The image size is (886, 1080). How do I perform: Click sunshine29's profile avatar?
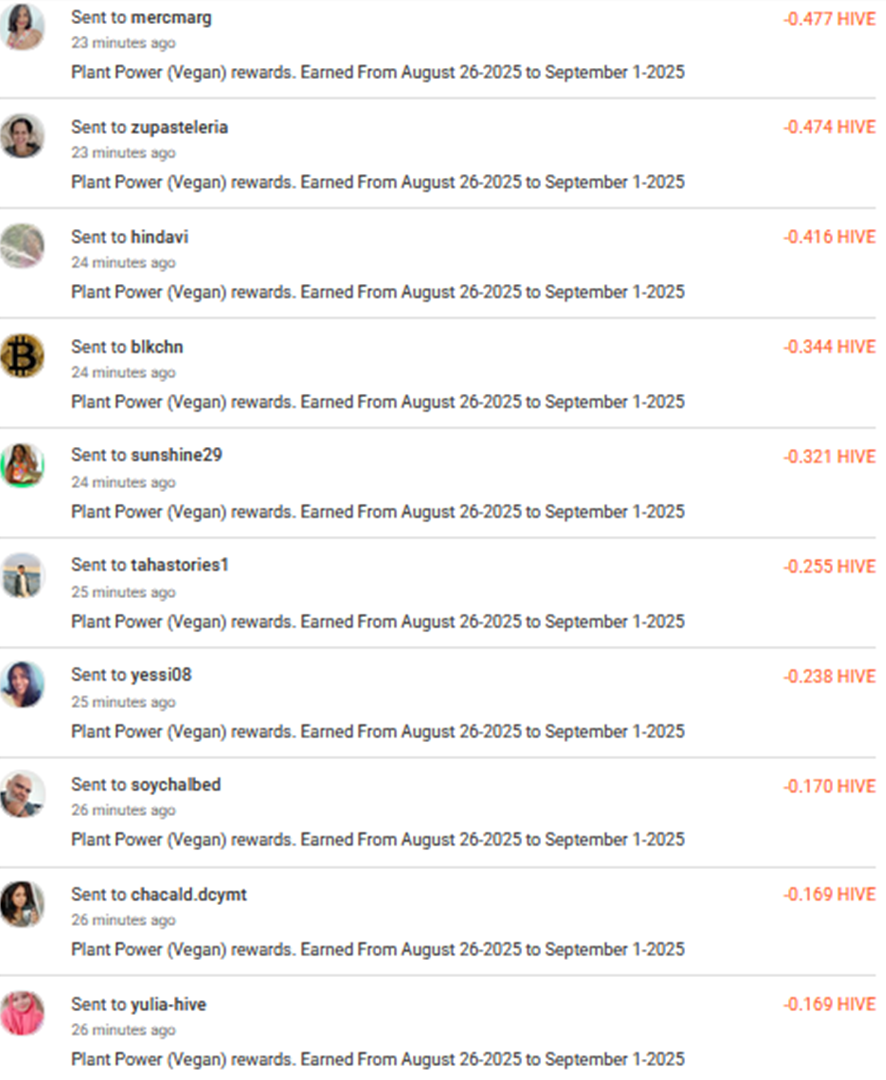point(22,465)
